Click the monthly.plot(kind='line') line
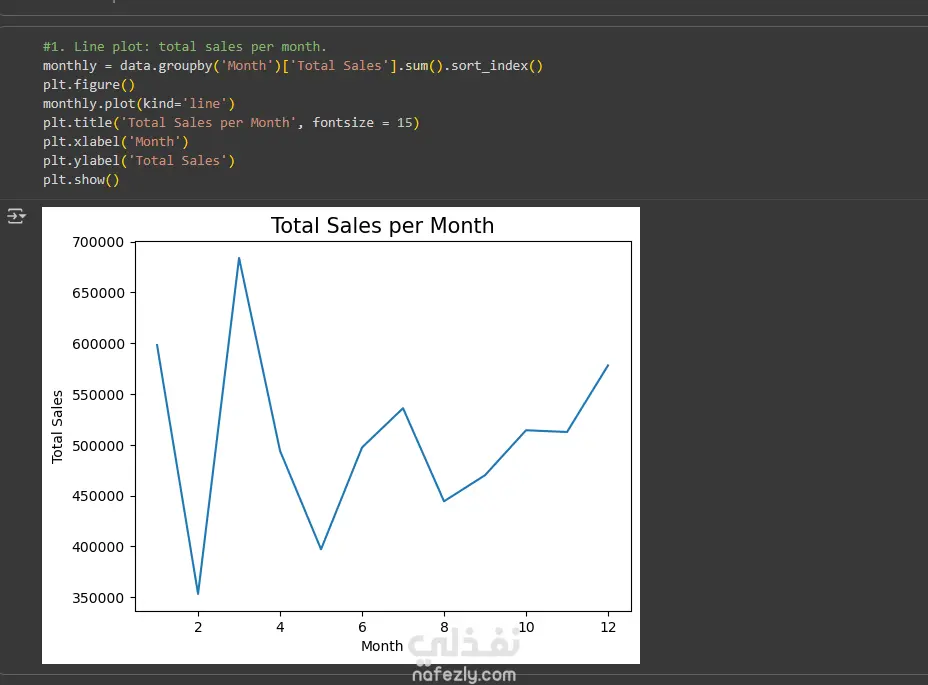Screen dimensions: 928x685 coord(138,103)
